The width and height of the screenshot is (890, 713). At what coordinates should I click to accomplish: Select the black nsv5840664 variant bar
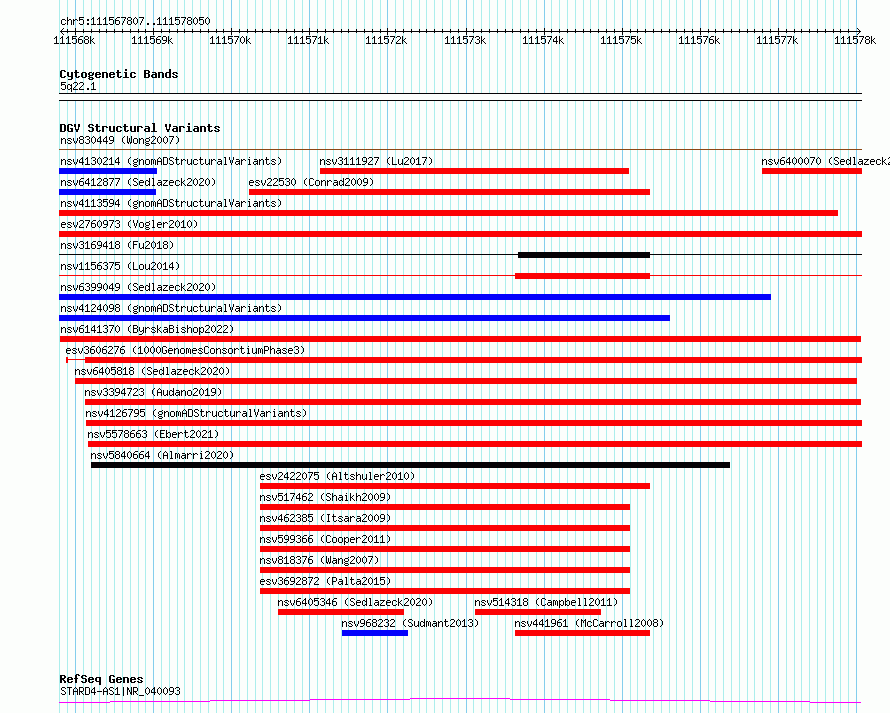click(410, 465)
